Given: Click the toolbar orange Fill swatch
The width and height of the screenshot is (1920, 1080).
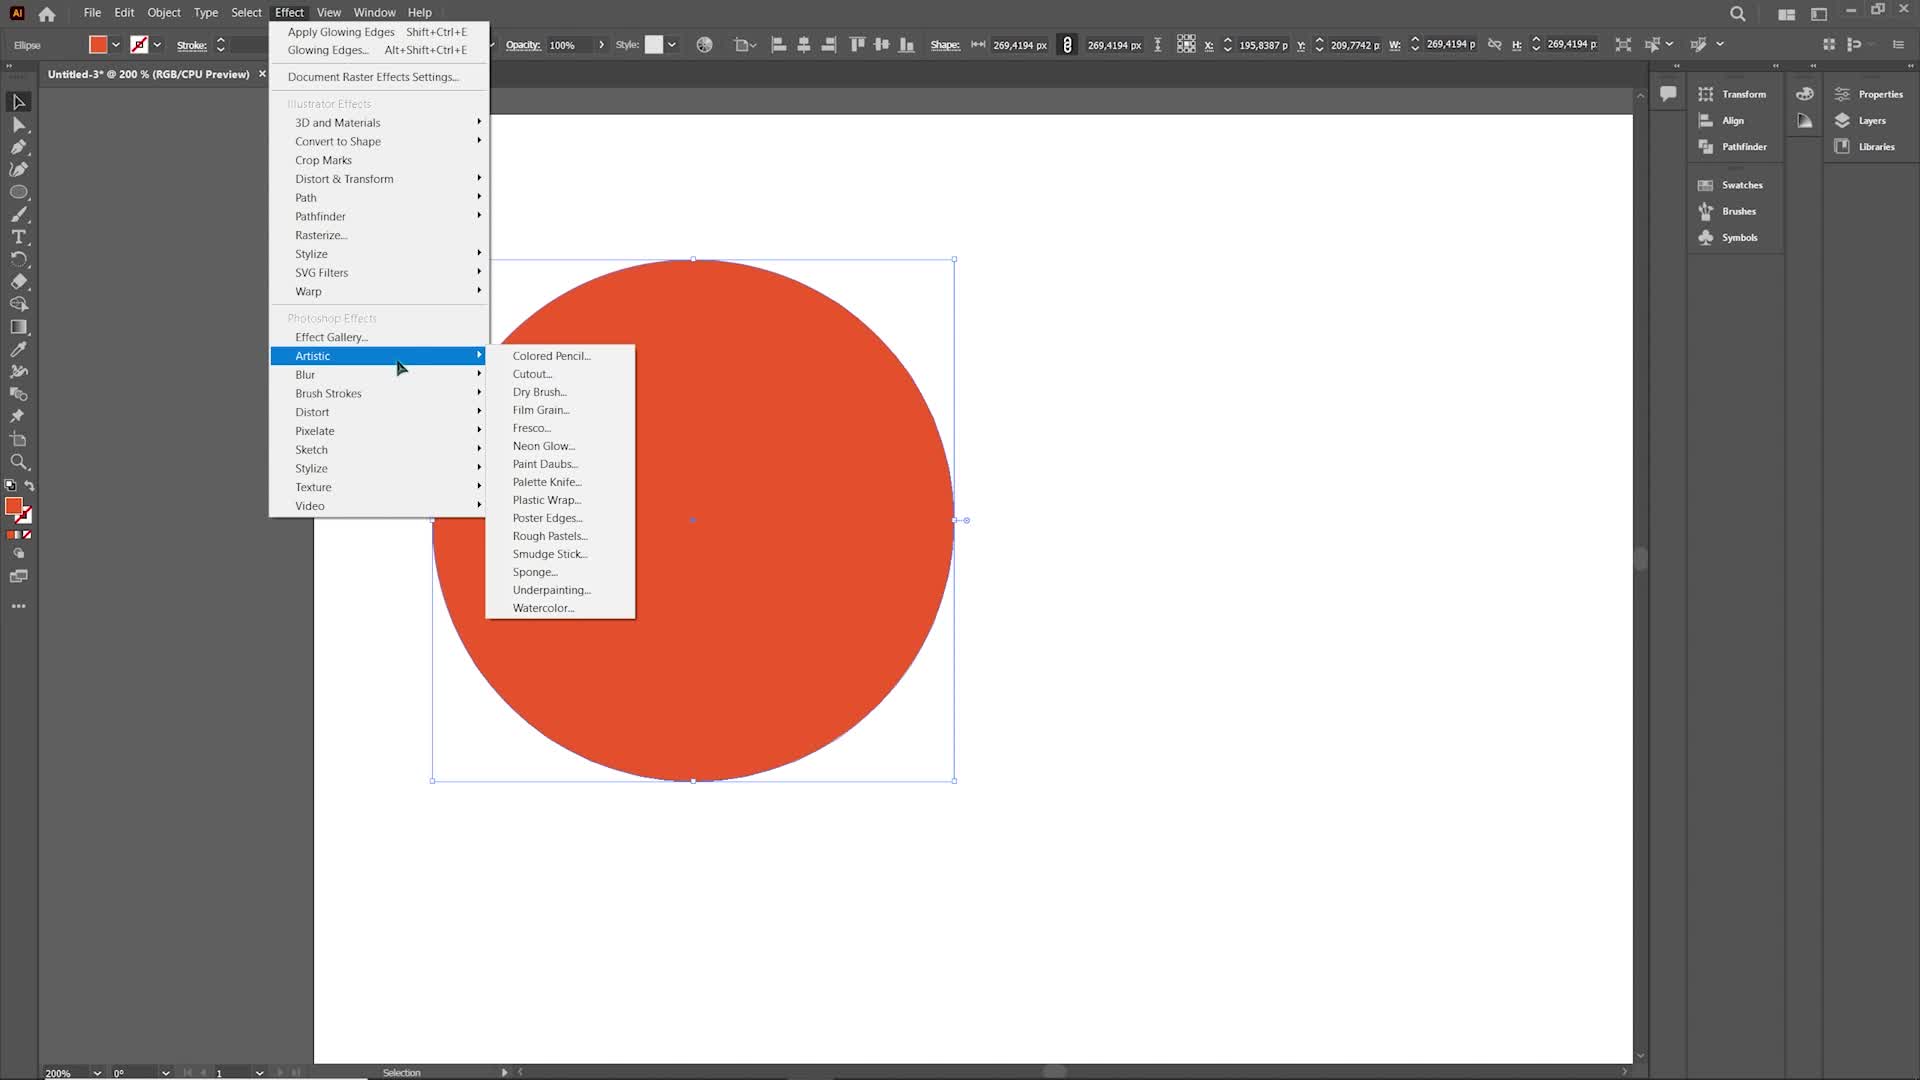Looking at the screenshot, I should (14, 507).
